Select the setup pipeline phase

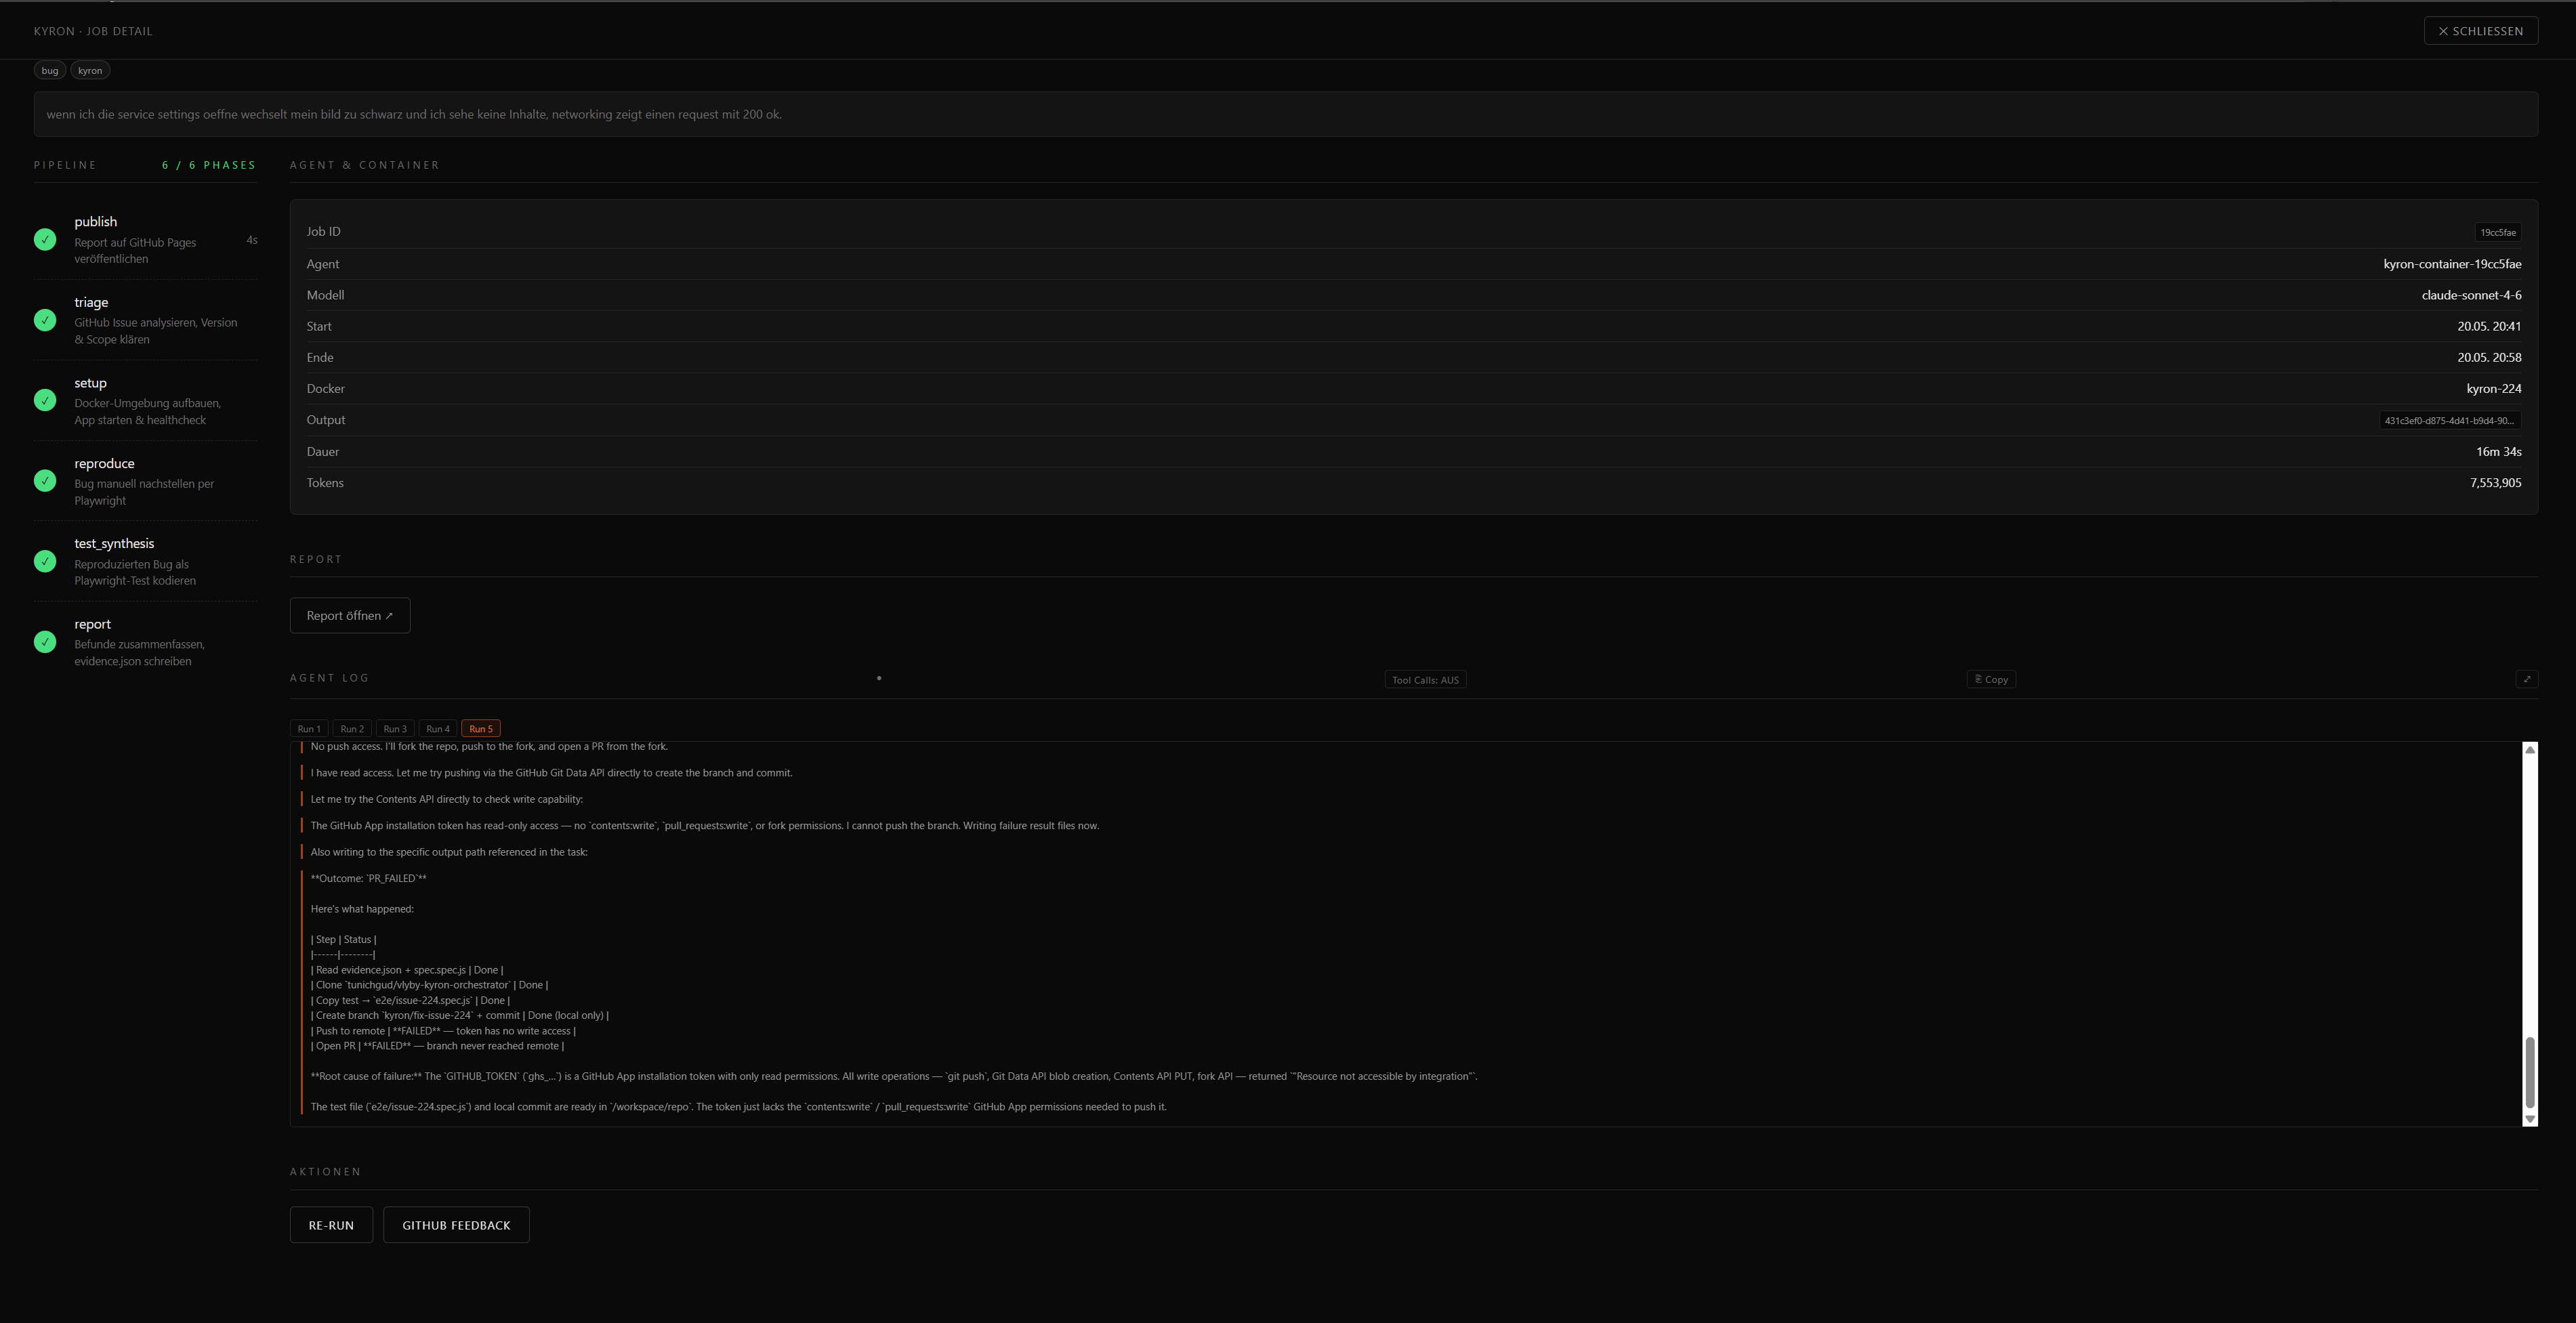[x=146, y=400]
